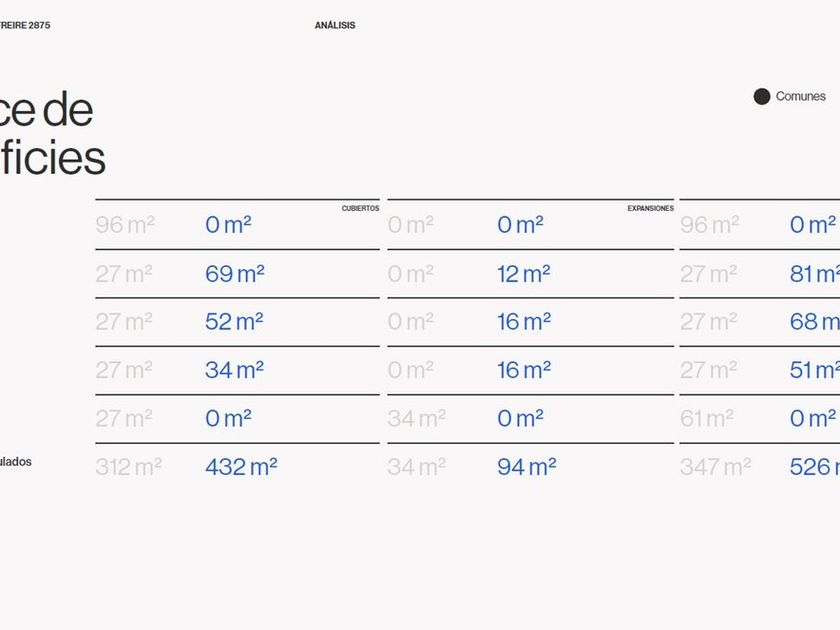Select the EXPANSIONES column header

pos(650,208)
